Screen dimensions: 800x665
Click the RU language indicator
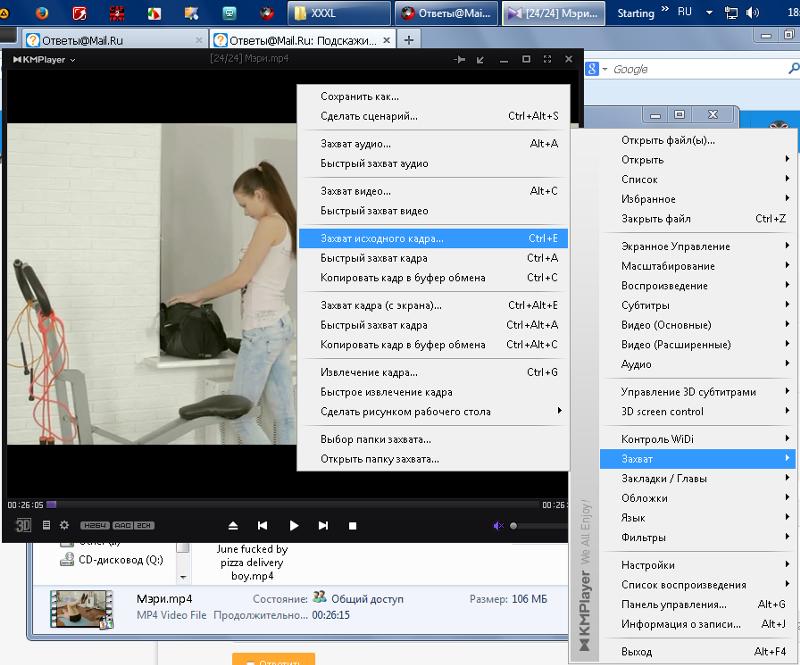[685, 12]
